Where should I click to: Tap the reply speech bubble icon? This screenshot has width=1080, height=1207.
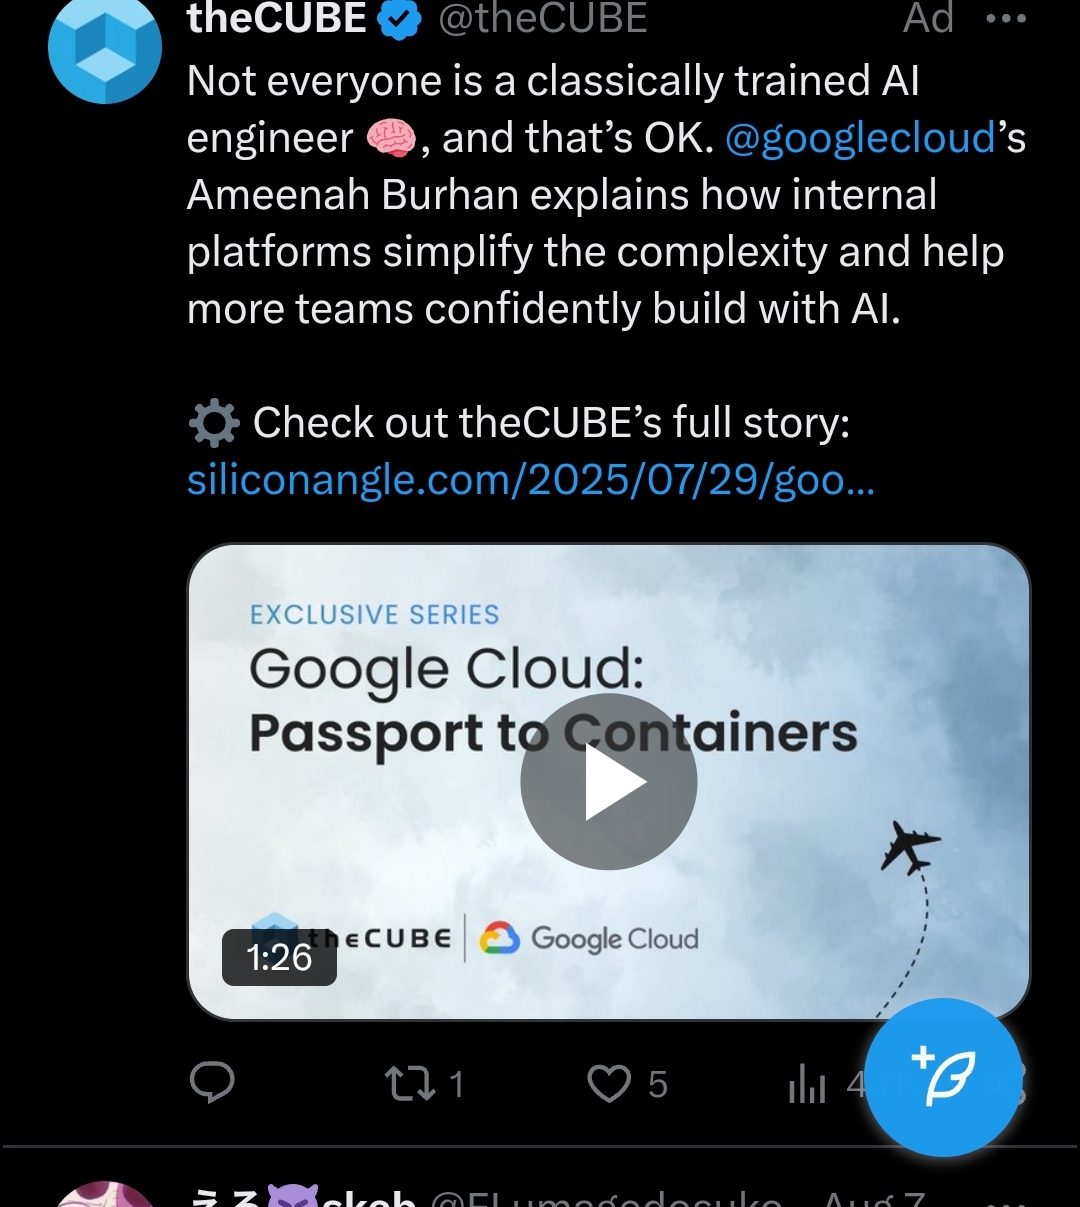click(212, 1083)
